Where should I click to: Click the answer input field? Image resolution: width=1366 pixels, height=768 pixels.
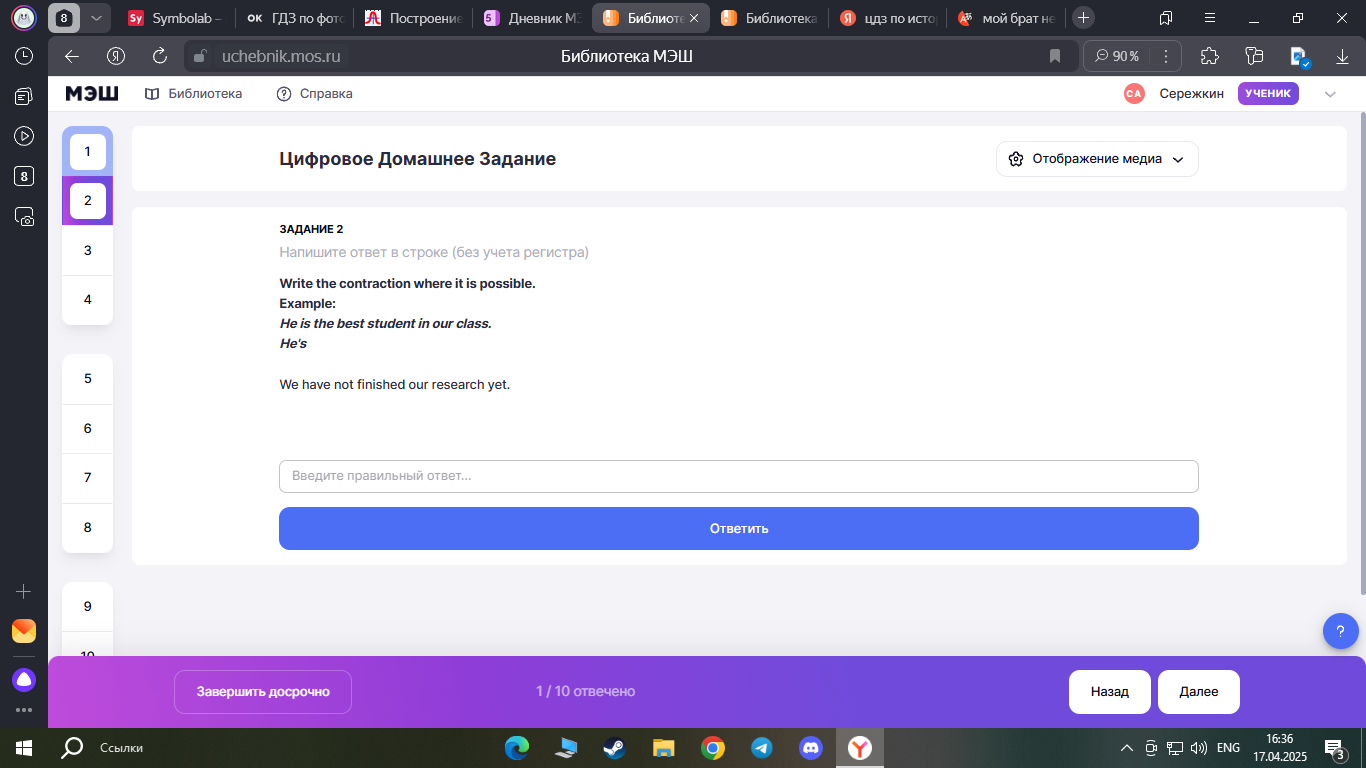tap(738, 476)
